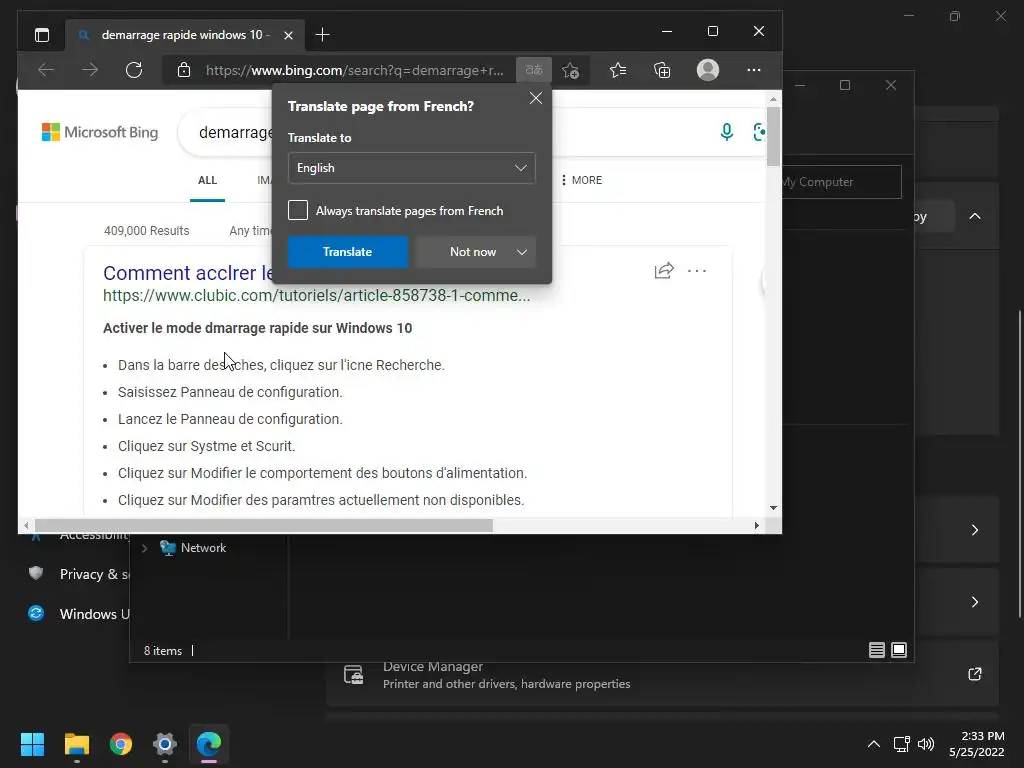Viewport: 1024px width, 768px height.
Task: Open Google Chrome from the taskbar
Action: click(x=121, y=744)
